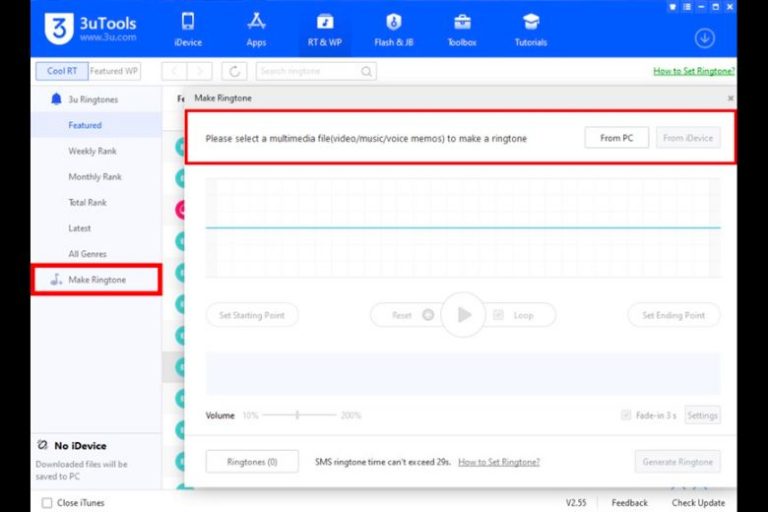Select Monthly Rank in the sidebar

[96, 176]
